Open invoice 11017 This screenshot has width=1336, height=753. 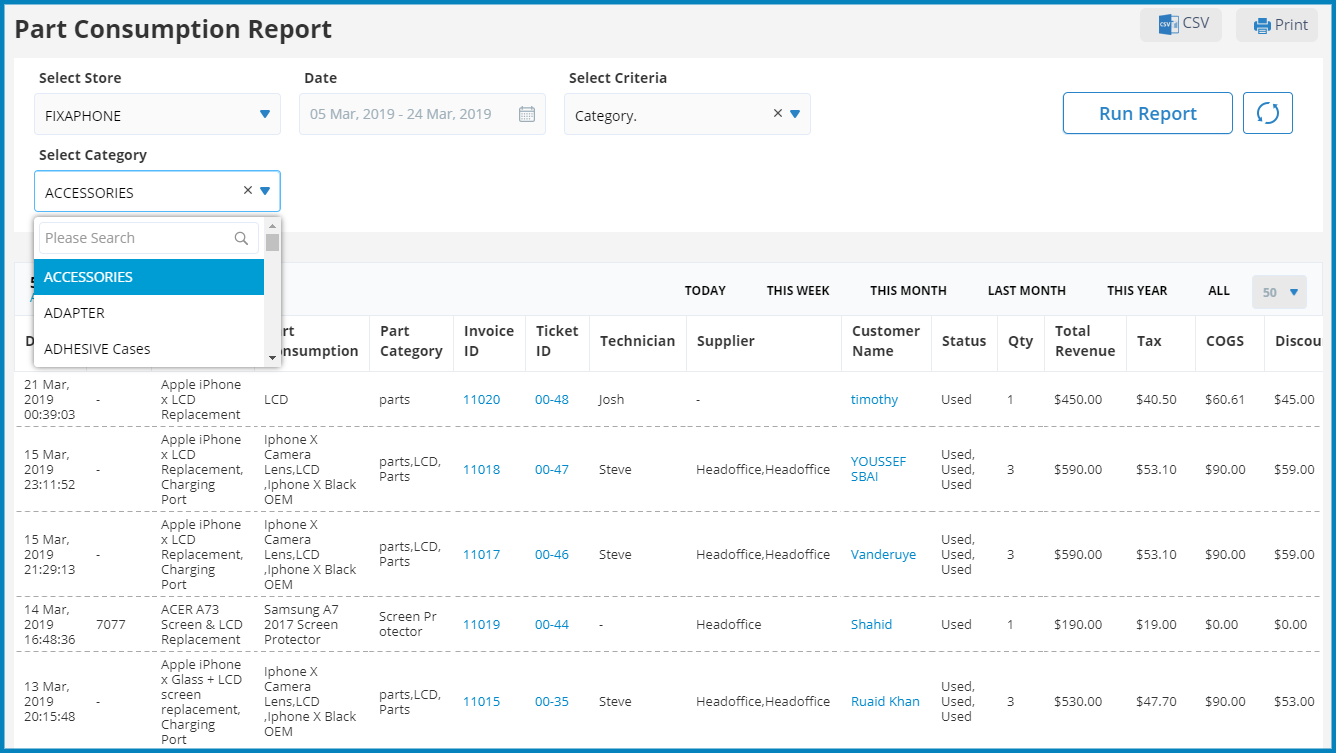pos(481,554)
